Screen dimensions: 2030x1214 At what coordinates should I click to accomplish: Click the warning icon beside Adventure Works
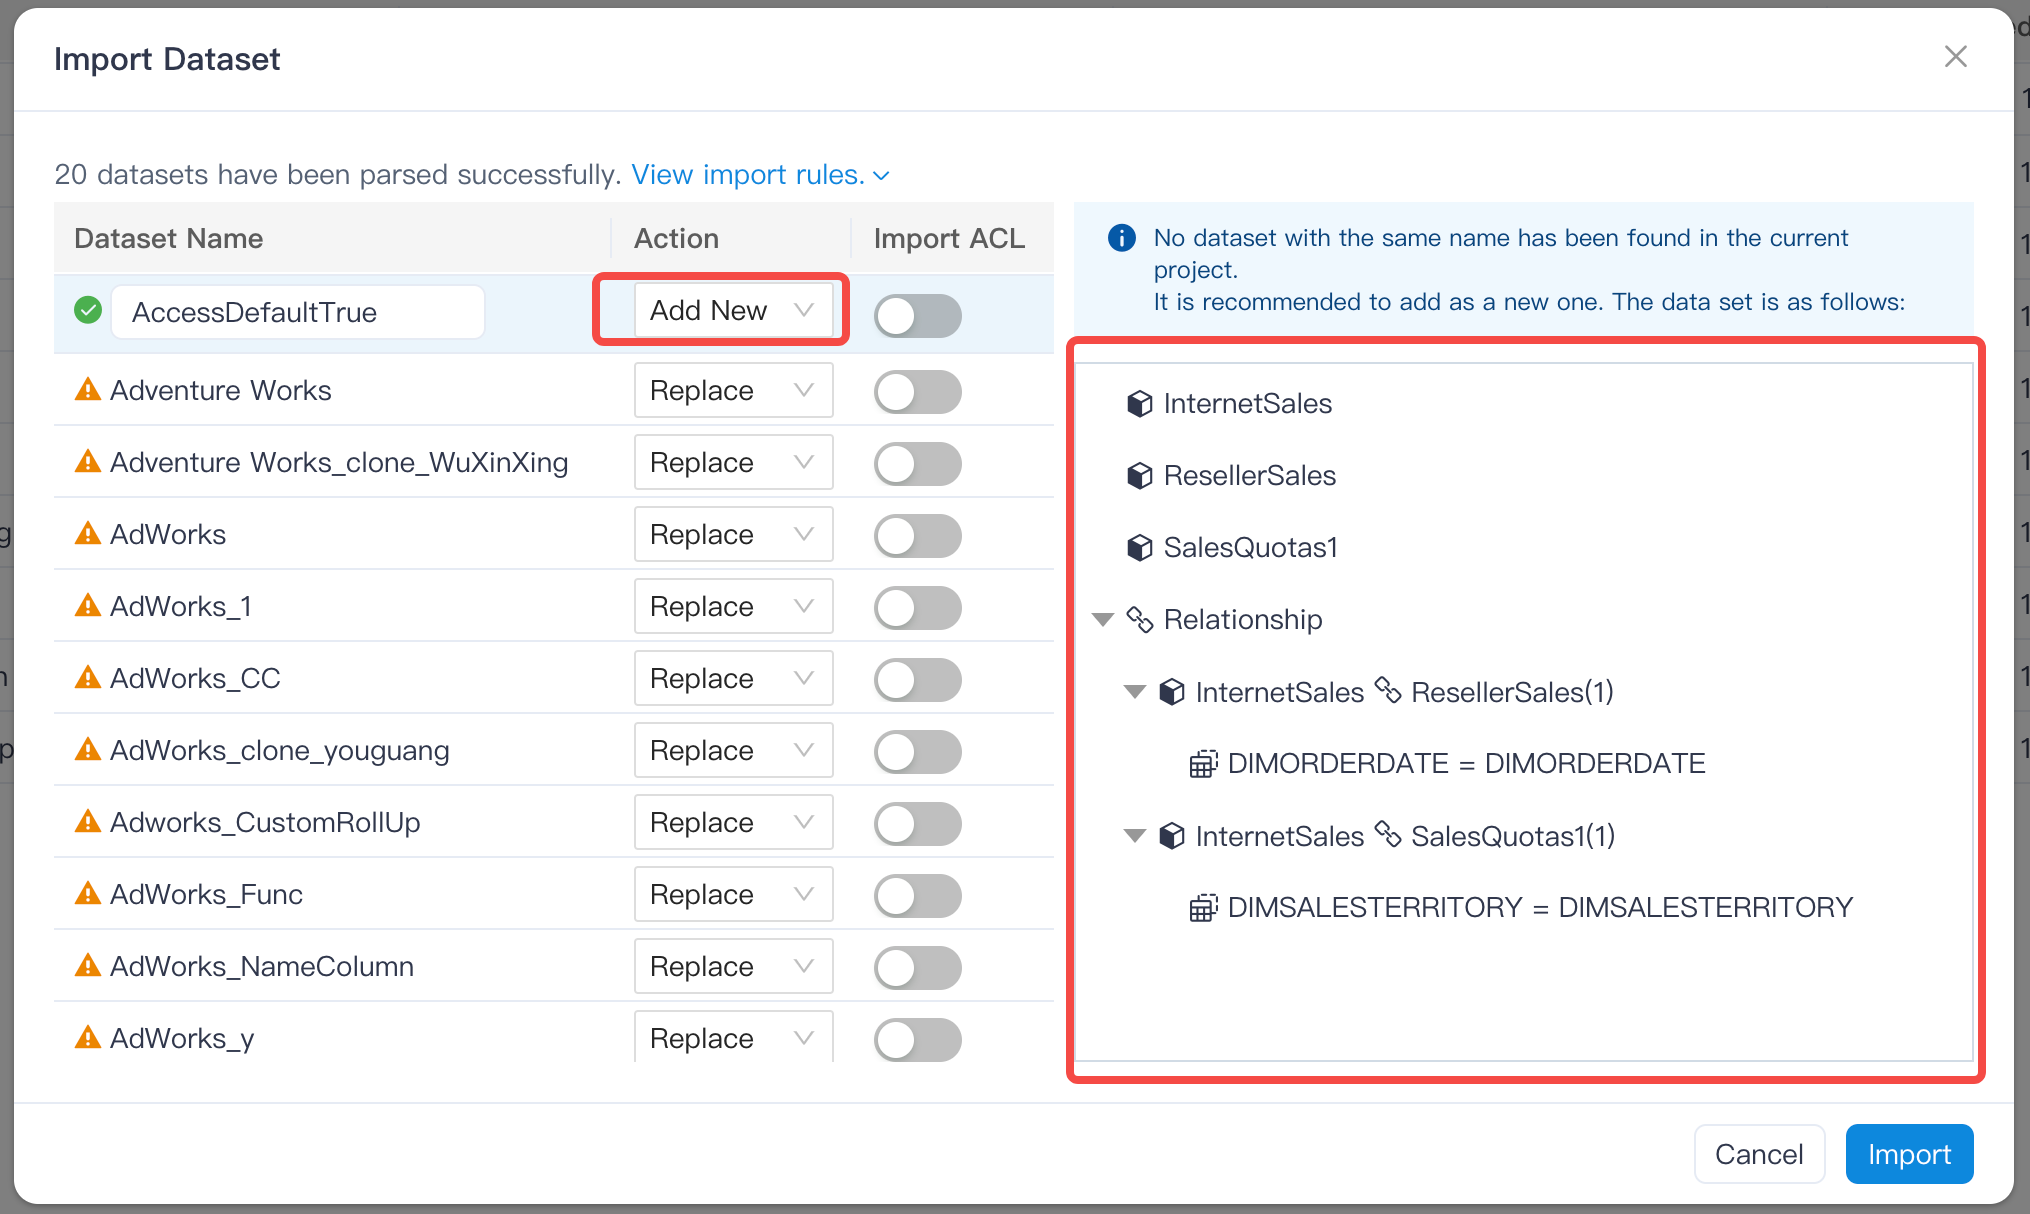(x=88, y=389)
